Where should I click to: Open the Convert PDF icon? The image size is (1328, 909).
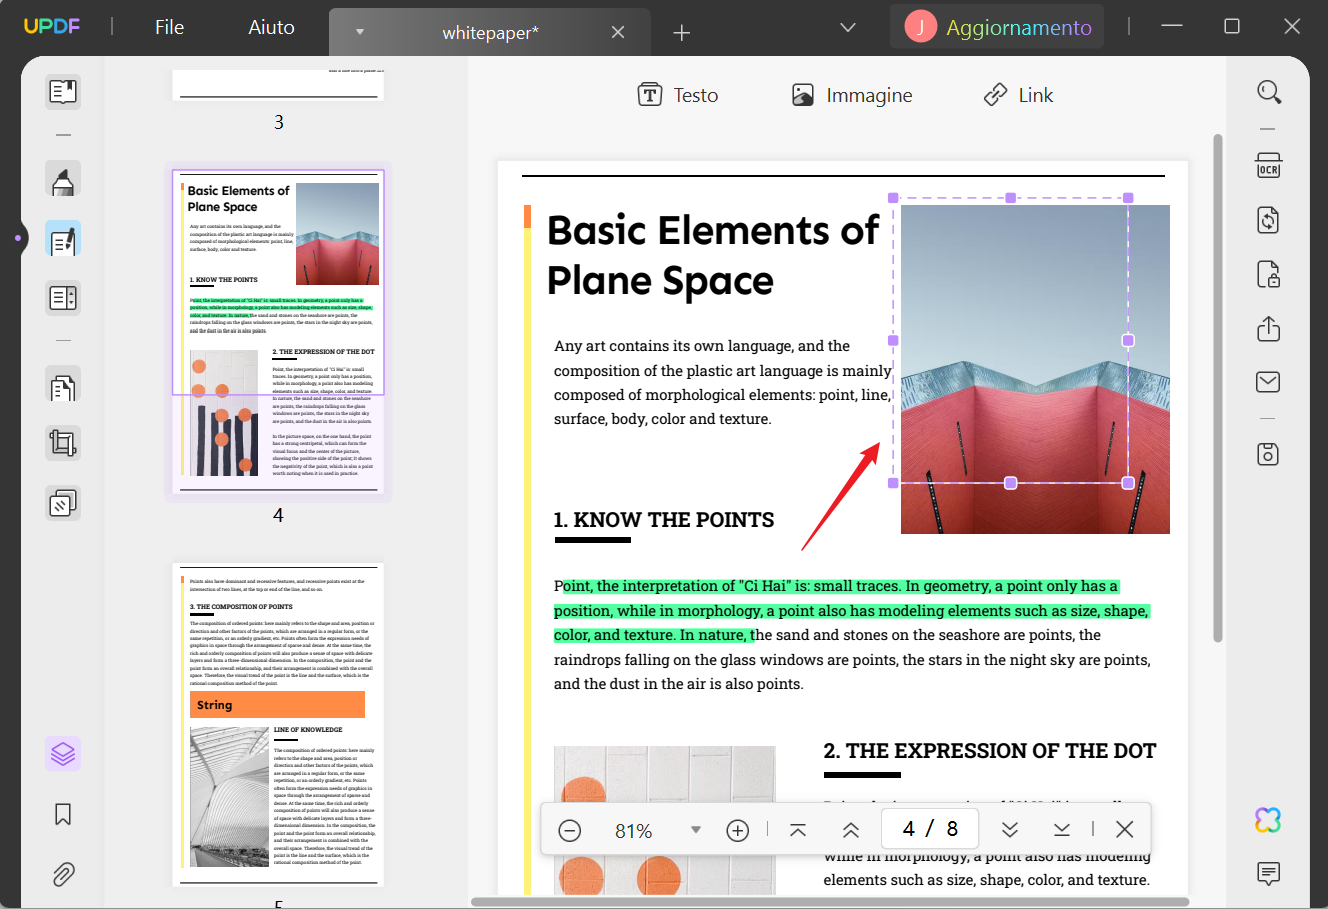1269,220
